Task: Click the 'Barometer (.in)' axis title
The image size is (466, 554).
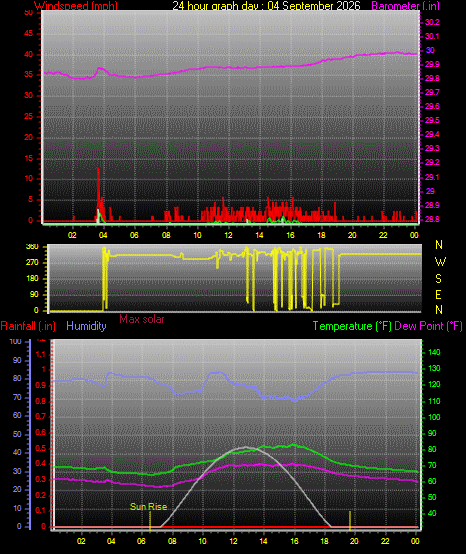Action: tap(406, 6)
